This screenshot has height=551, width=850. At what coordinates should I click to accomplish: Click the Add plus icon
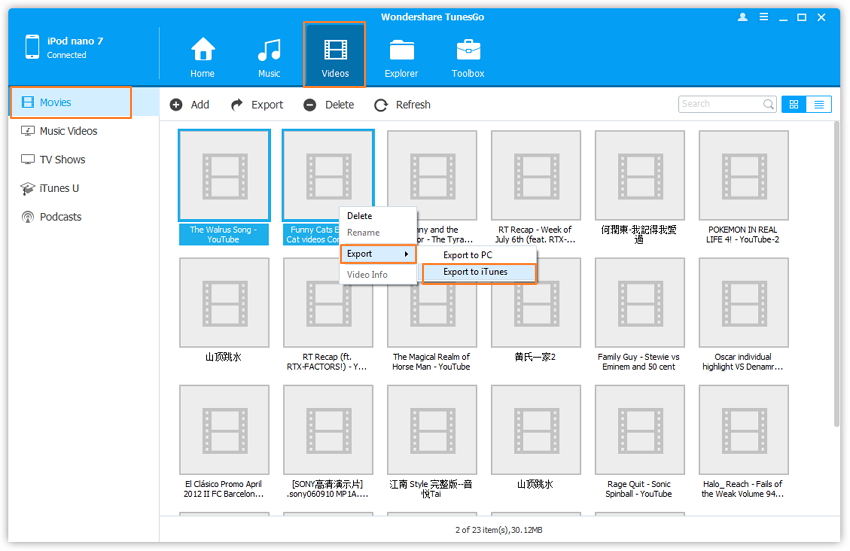177,105
